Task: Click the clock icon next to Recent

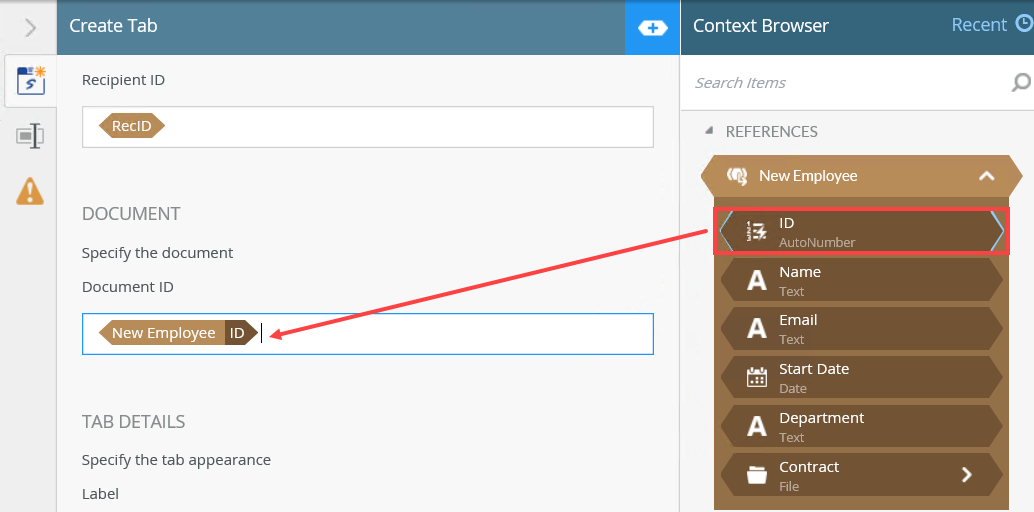Action: pyautogui.click(x=1023, y=25)
